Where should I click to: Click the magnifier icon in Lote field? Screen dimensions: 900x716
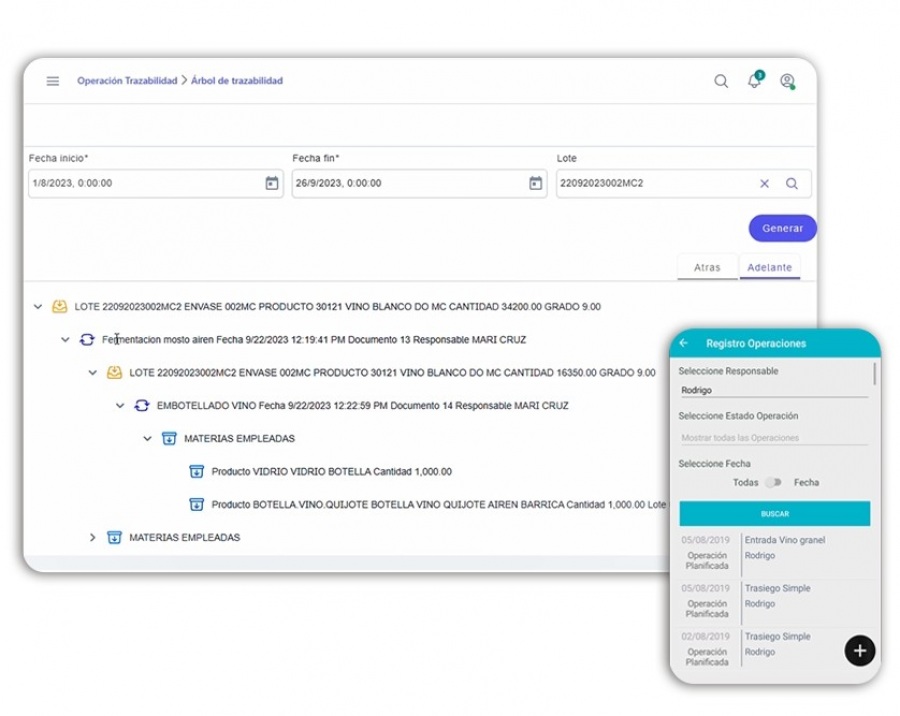pos(791,183)
